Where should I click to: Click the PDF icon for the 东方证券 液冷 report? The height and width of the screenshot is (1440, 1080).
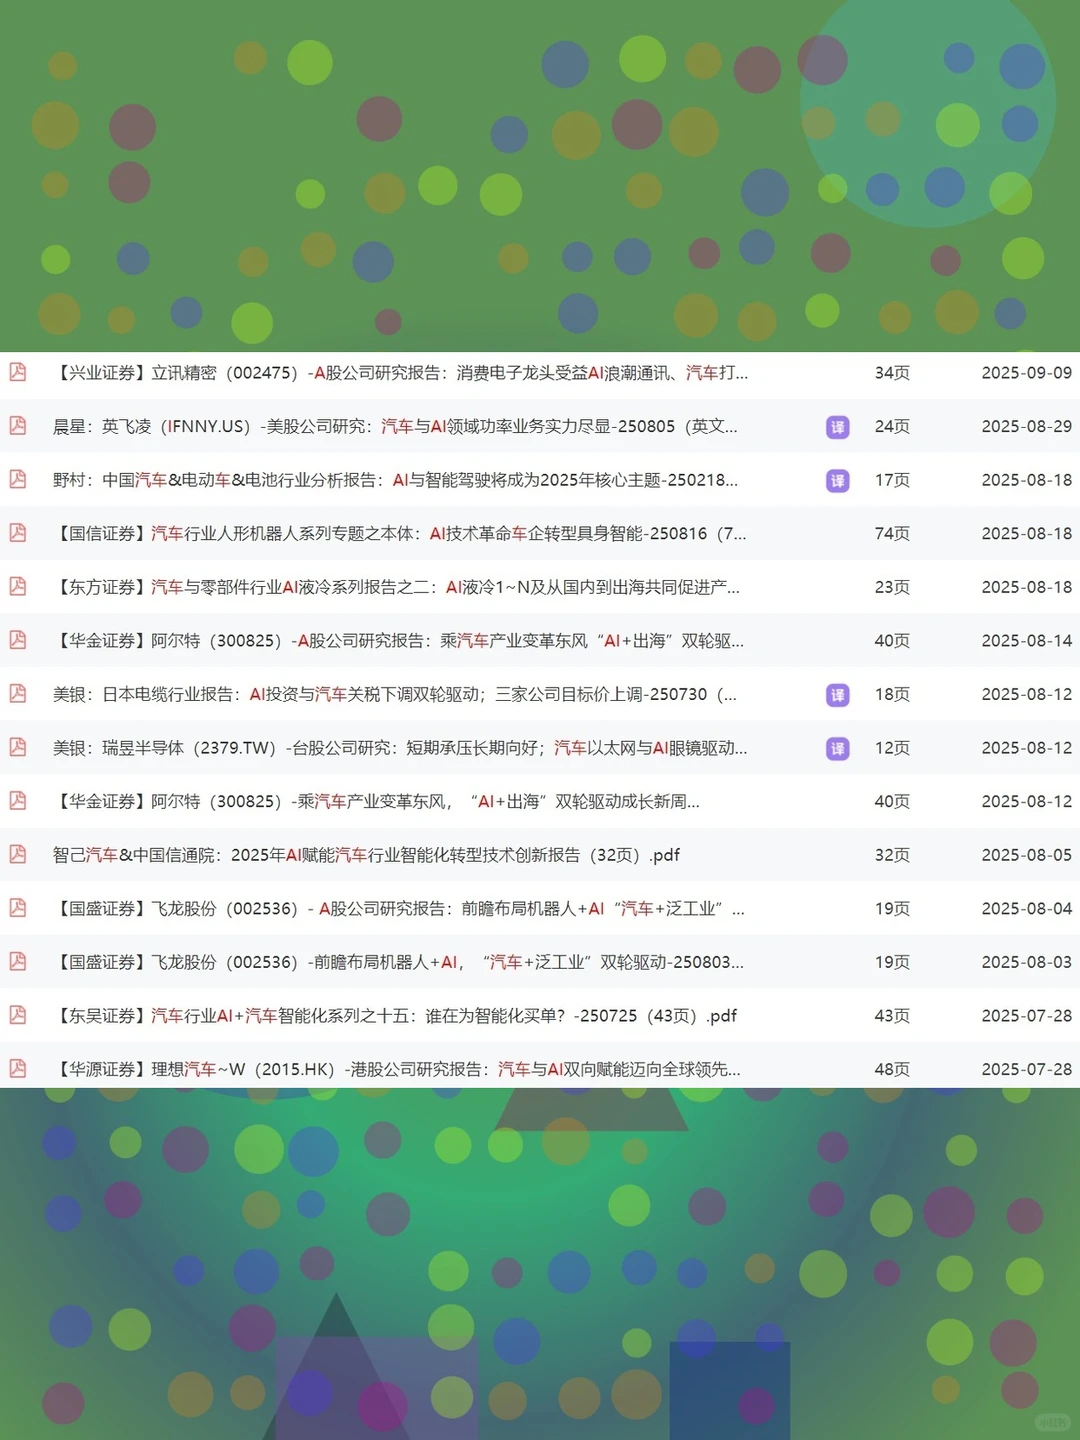click(x=18, y=587)
